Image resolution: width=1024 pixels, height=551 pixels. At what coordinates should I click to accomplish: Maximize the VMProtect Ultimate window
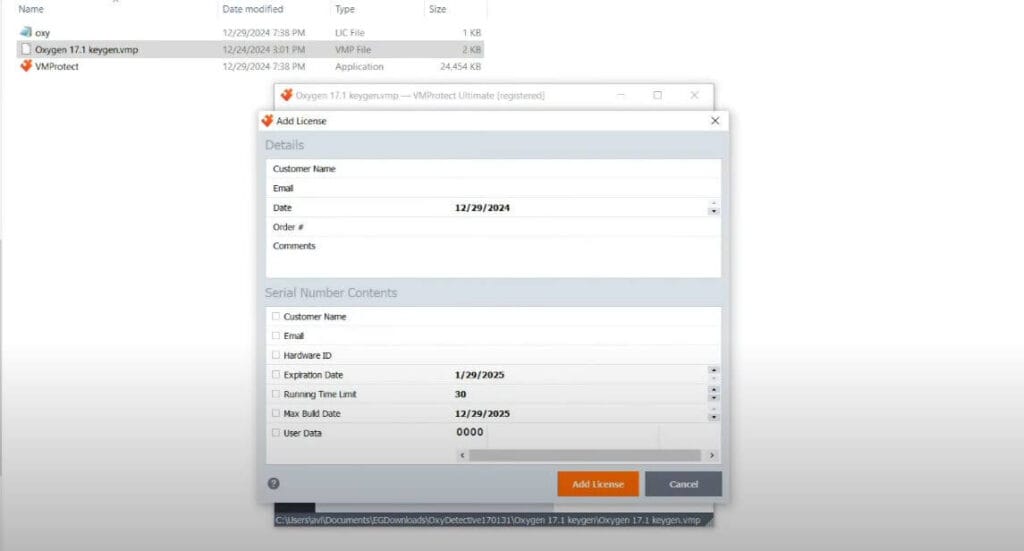tap(658, 95)
